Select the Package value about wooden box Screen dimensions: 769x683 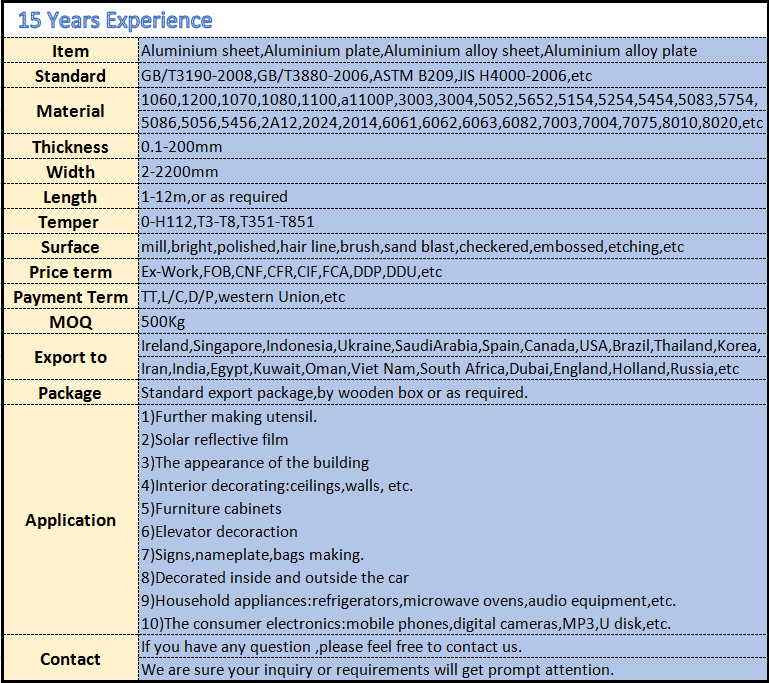pyautogui.click(x=334, y=393)
